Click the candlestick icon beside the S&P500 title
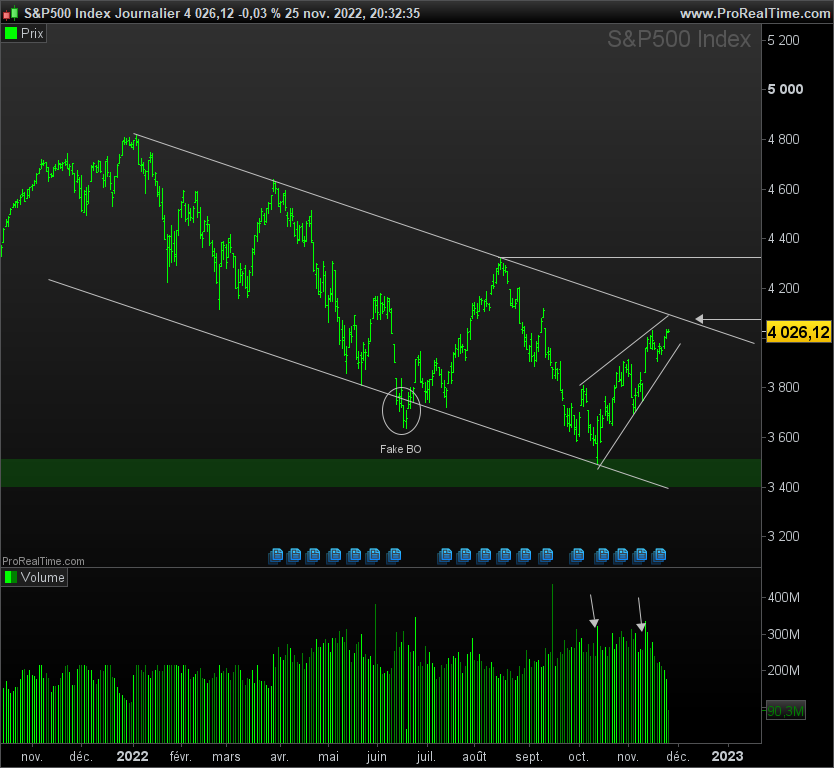 click(x=12, y=13)
